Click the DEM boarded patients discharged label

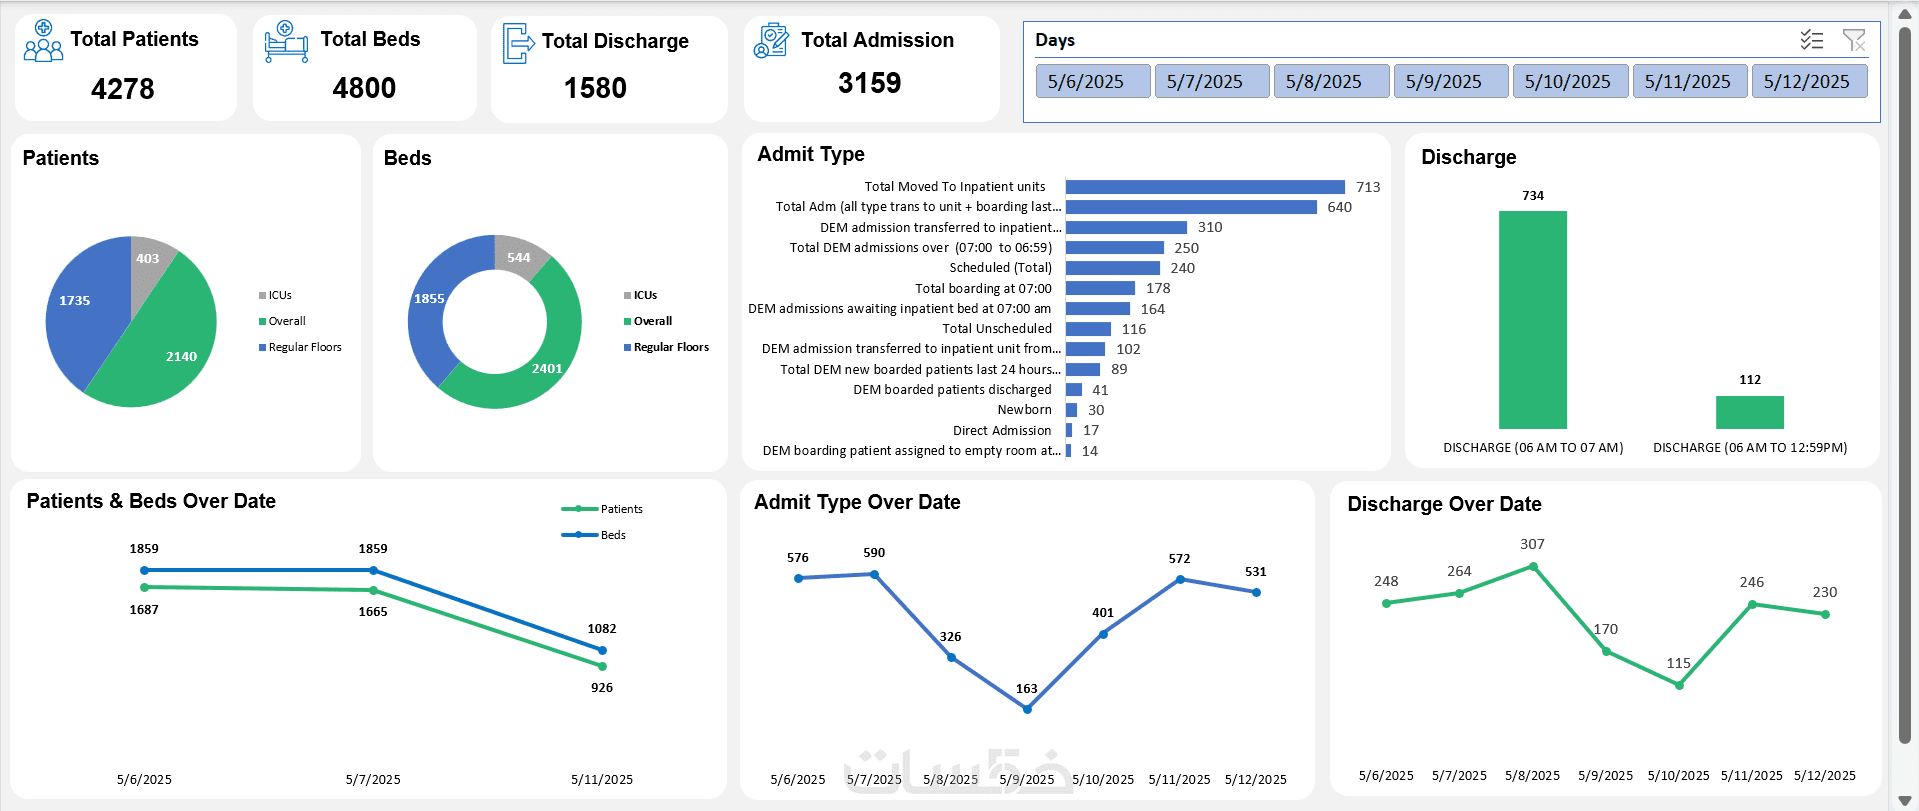click(x=952, y=389)
